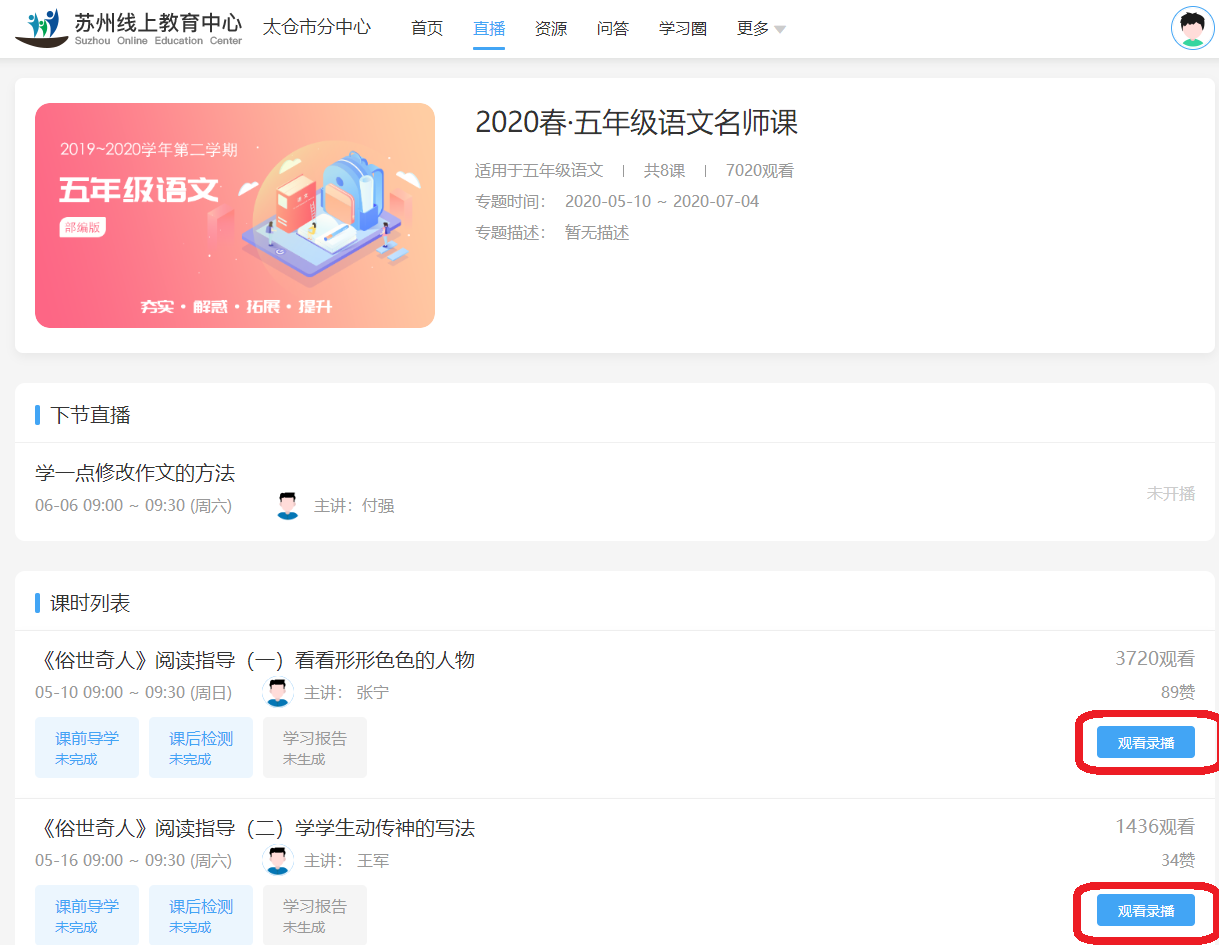The image size is (1219, 945).
Task: Click 观看录播 for 《俗世奇人》阅读指导（二）
Action: pyautogui.click(x=1145, y=910)
